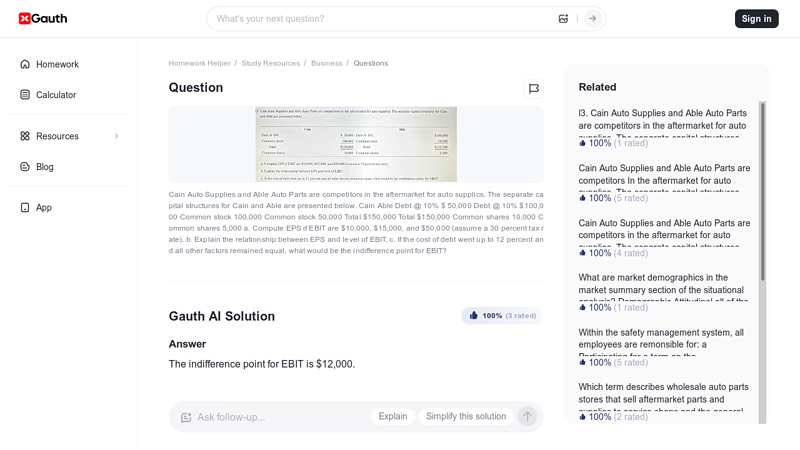This screenshot has height=450, width=800.
Task: Go to Study Resources breadcrumb
Action: tap(270, 63)
